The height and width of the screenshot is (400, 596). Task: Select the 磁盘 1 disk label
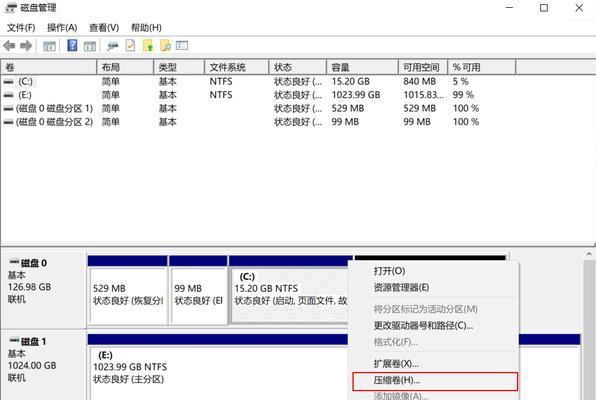33,341
